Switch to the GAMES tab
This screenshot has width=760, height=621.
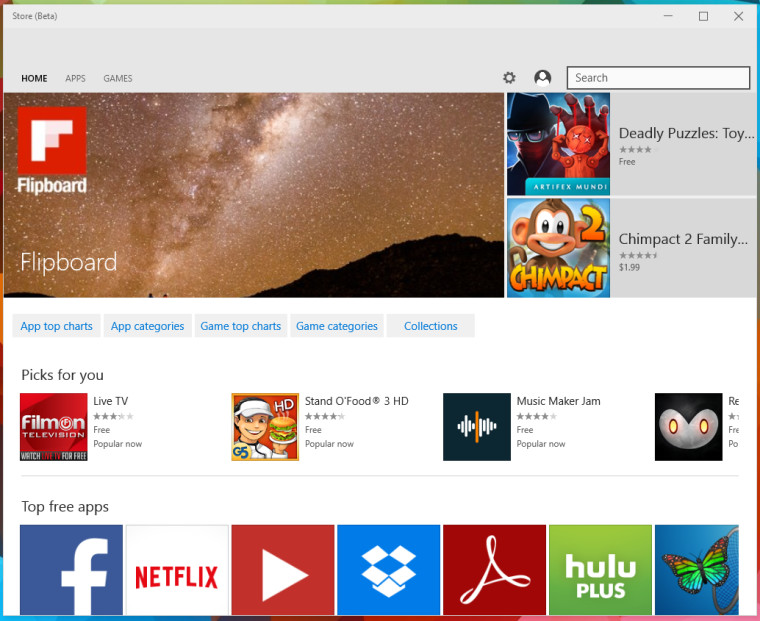coord(118,78)
